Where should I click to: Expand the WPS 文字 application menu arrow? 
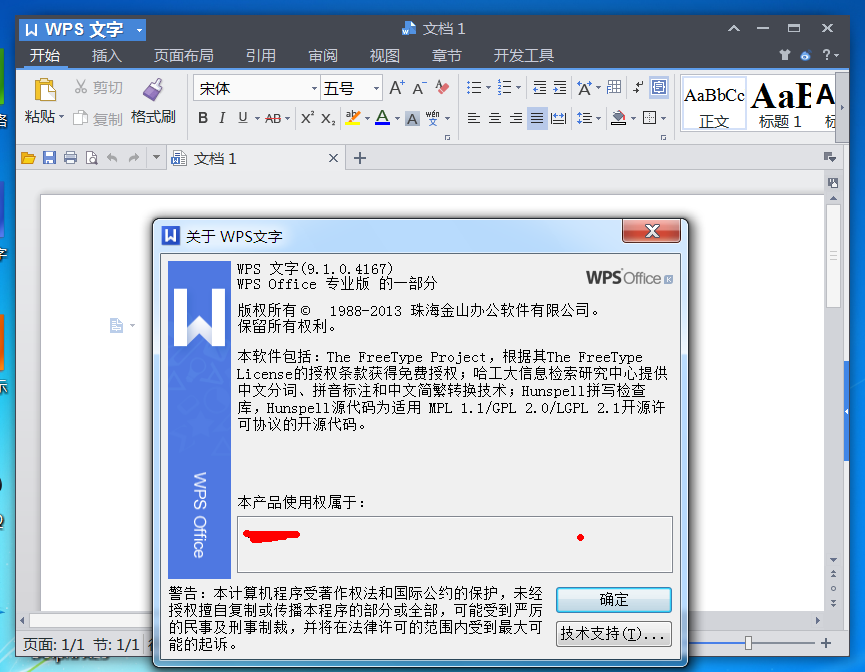pyautogui.click(x=138, y=30)
